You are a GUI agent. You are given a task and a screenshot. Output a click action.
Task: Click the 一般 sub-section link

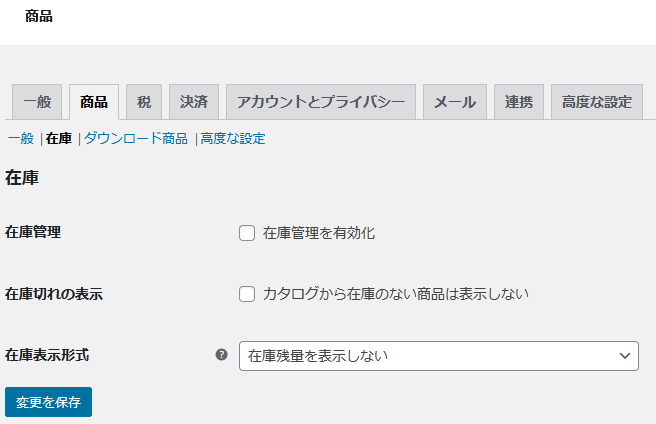pos(21,139)
